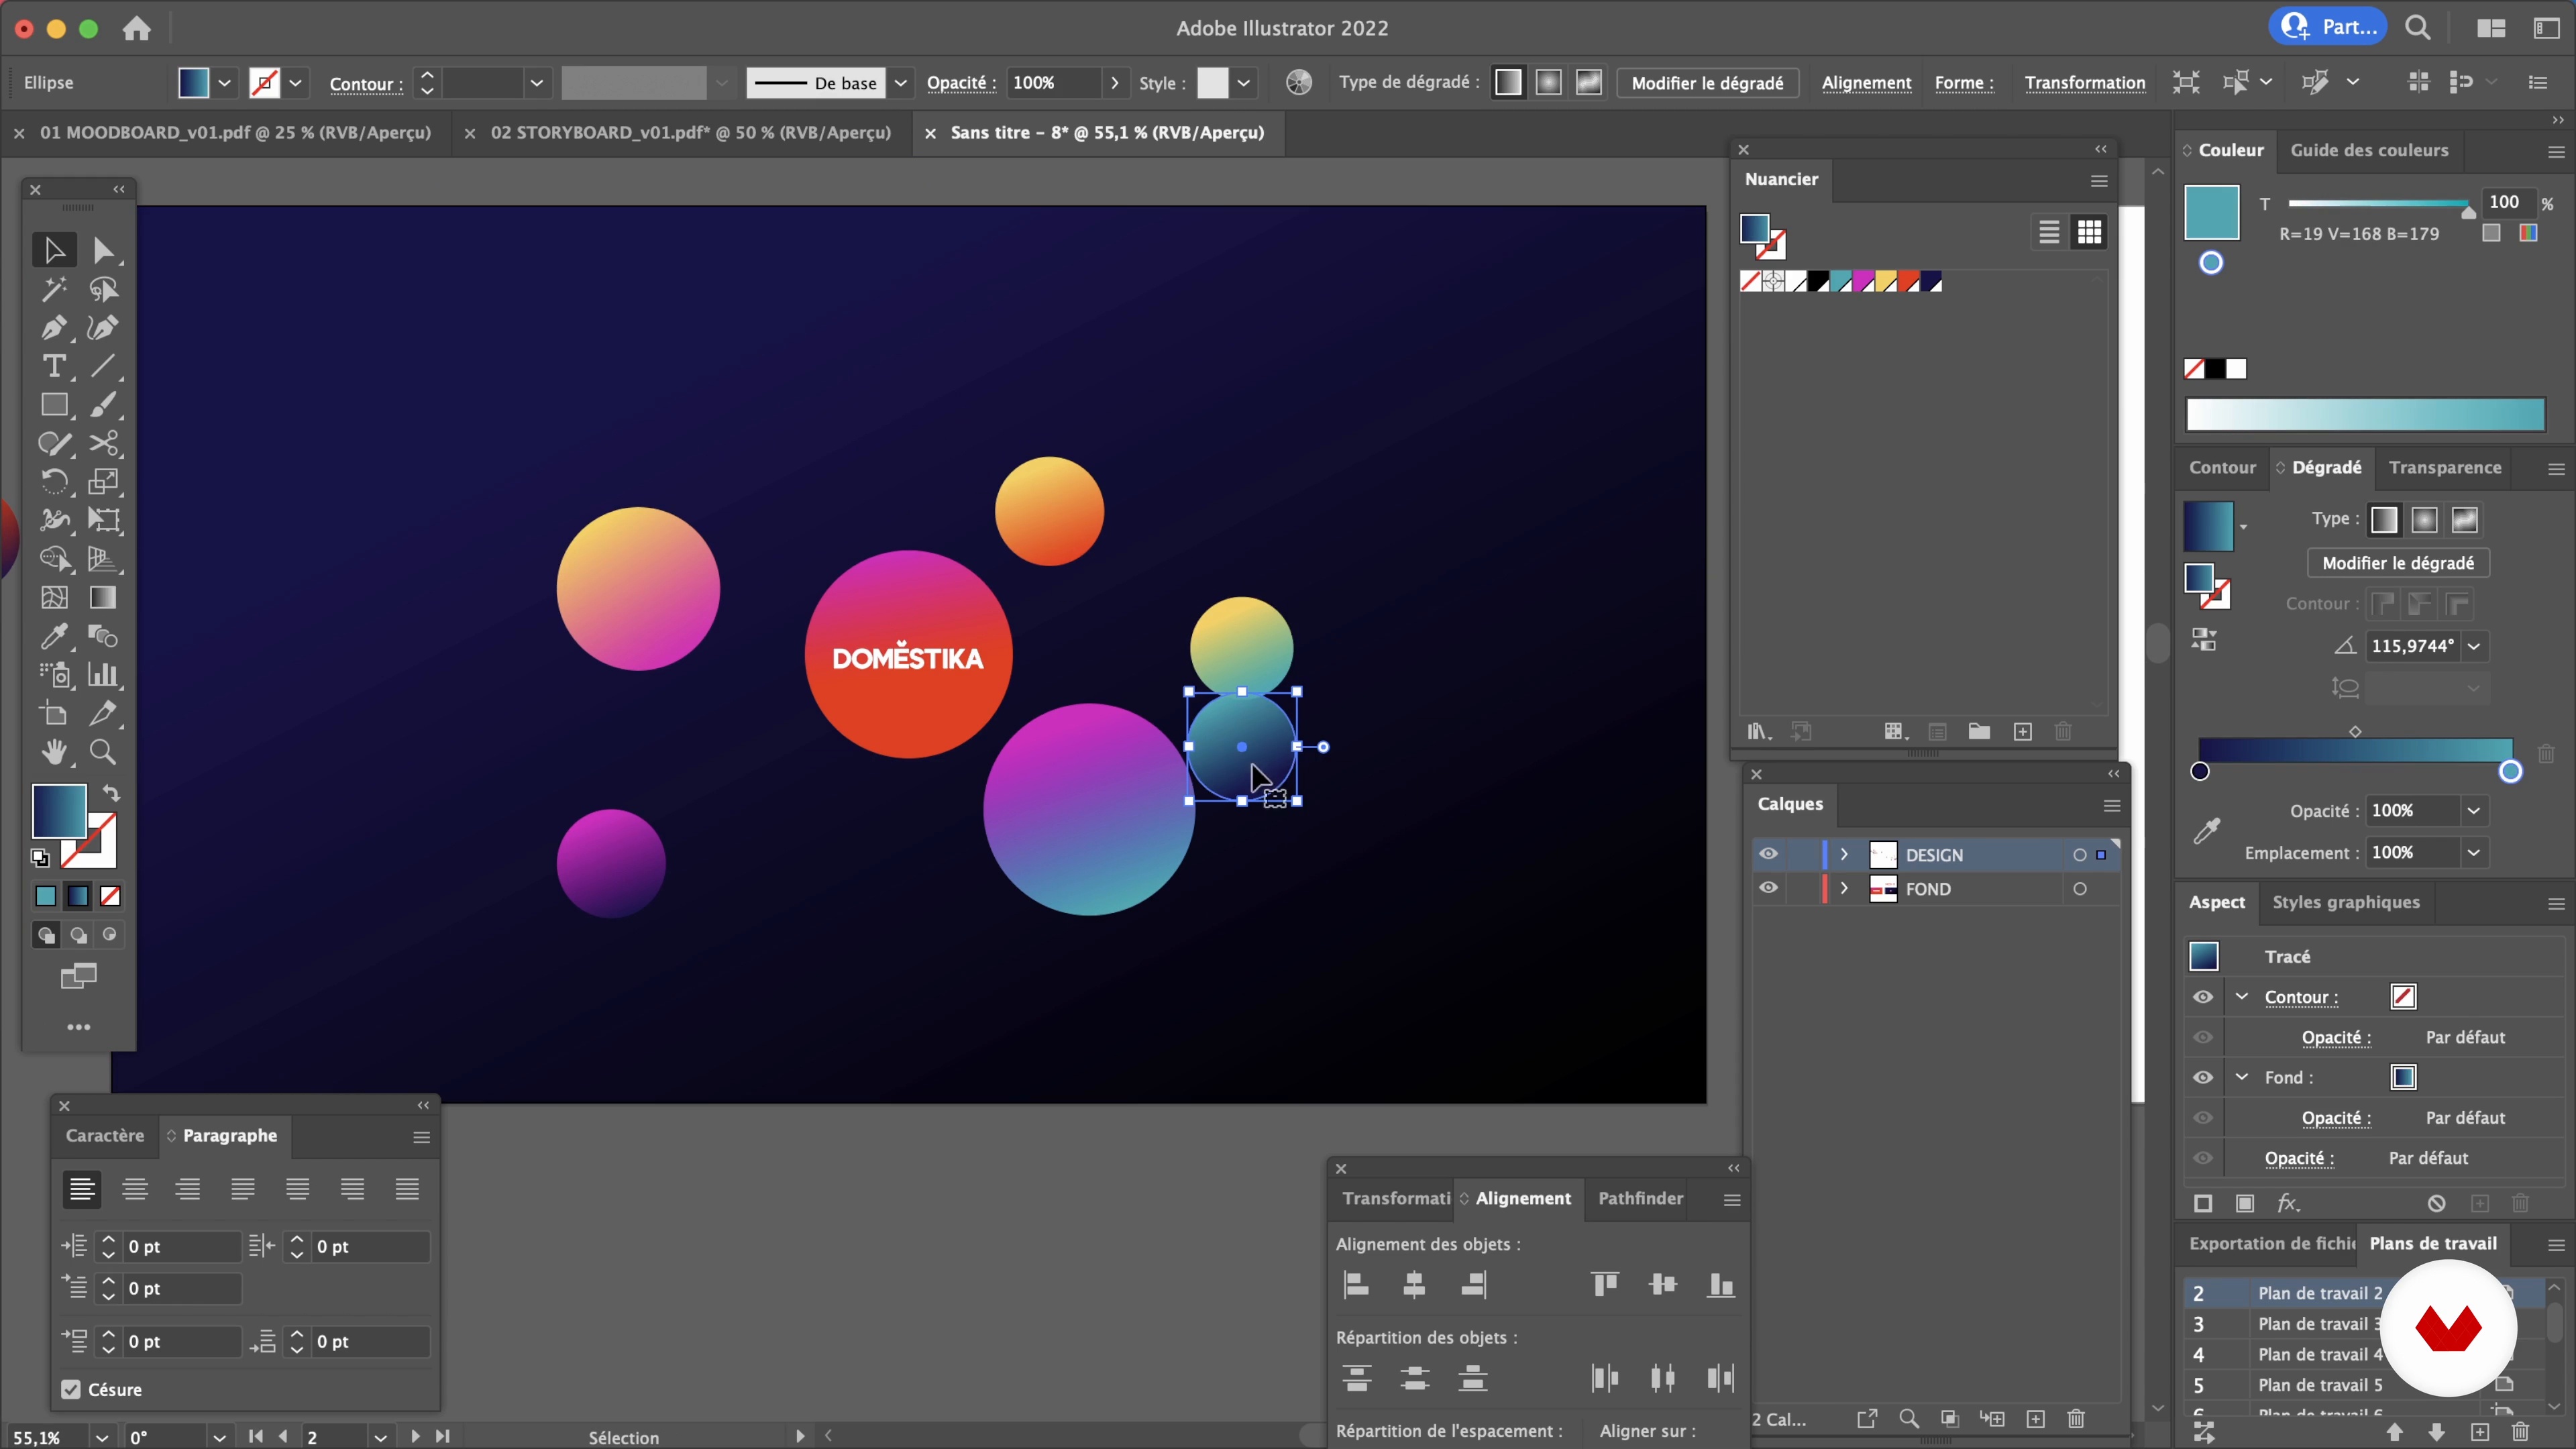Switch to 01 MOODBOARD_v01.pdf tab
This screenshot has height=1449, width=2576.
click(235, 132)
